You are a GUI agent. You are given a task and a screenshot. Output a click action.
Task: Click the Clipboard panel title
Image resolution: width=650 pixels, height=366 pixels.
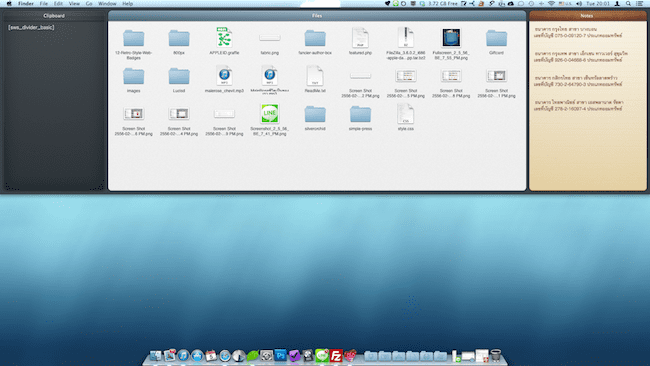[54, 16]
